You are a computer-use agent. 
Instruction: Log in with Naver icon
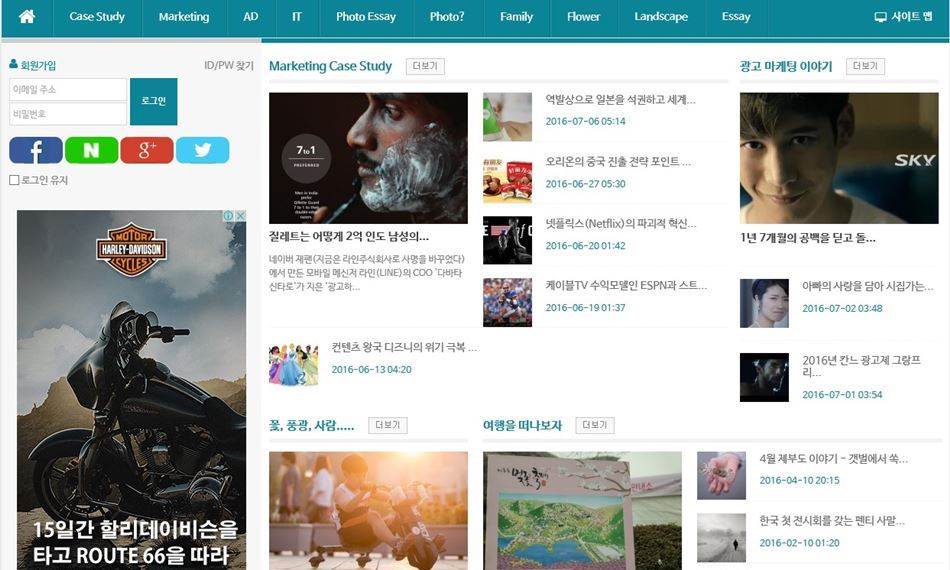coord(91,150)
